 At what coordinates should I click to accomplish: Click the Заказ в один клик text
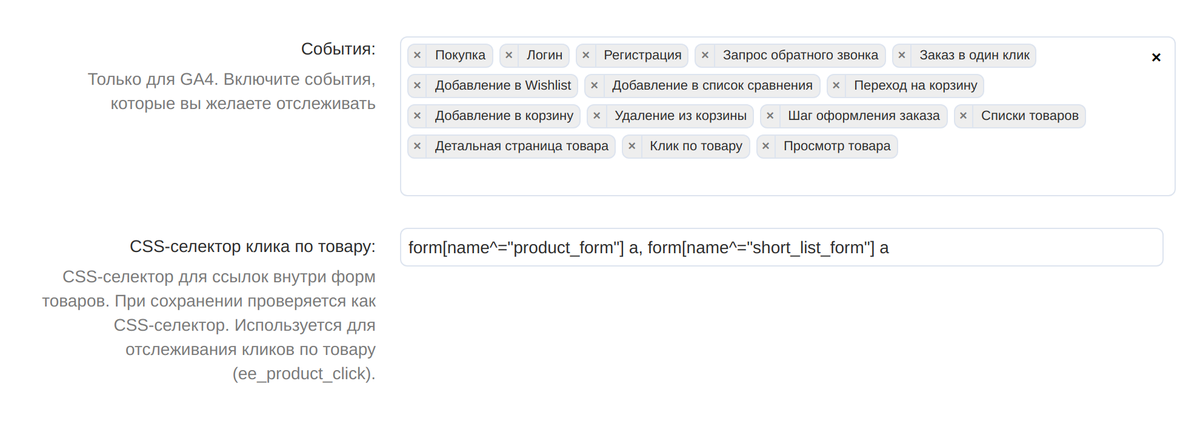click(974, 55)
